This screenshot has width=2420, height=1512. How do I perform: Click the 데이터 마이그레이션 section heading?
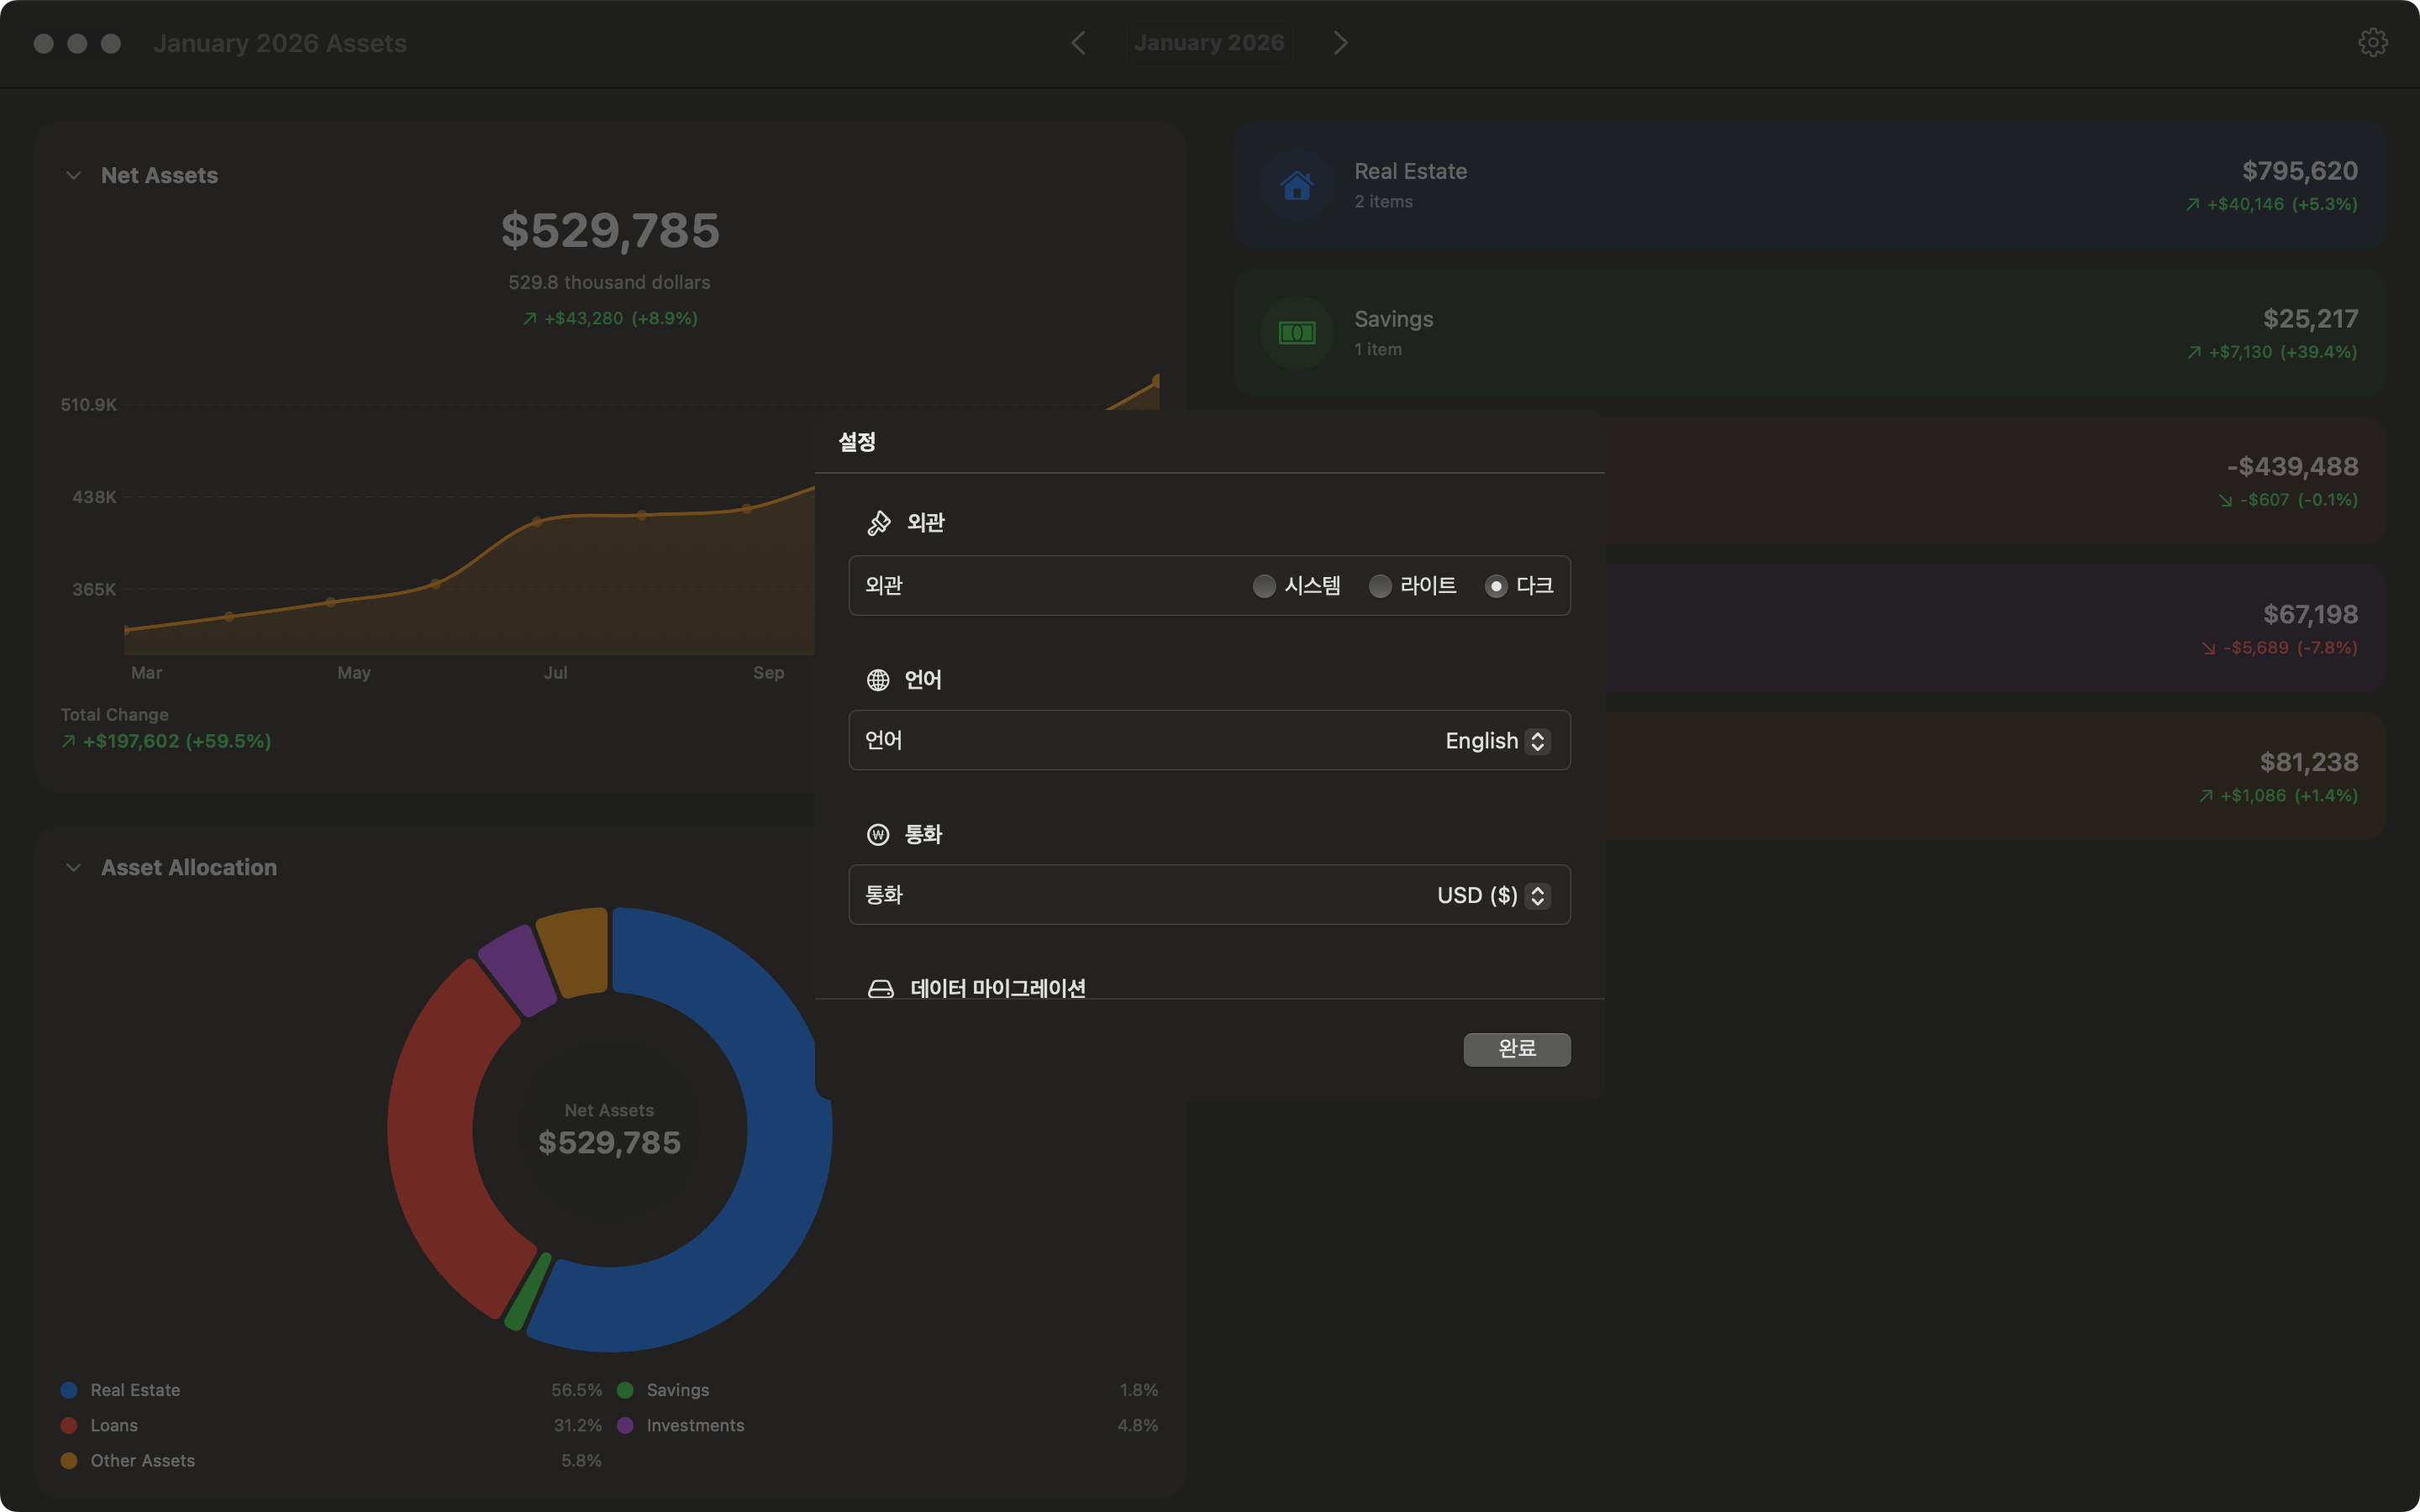click(998, 988)
